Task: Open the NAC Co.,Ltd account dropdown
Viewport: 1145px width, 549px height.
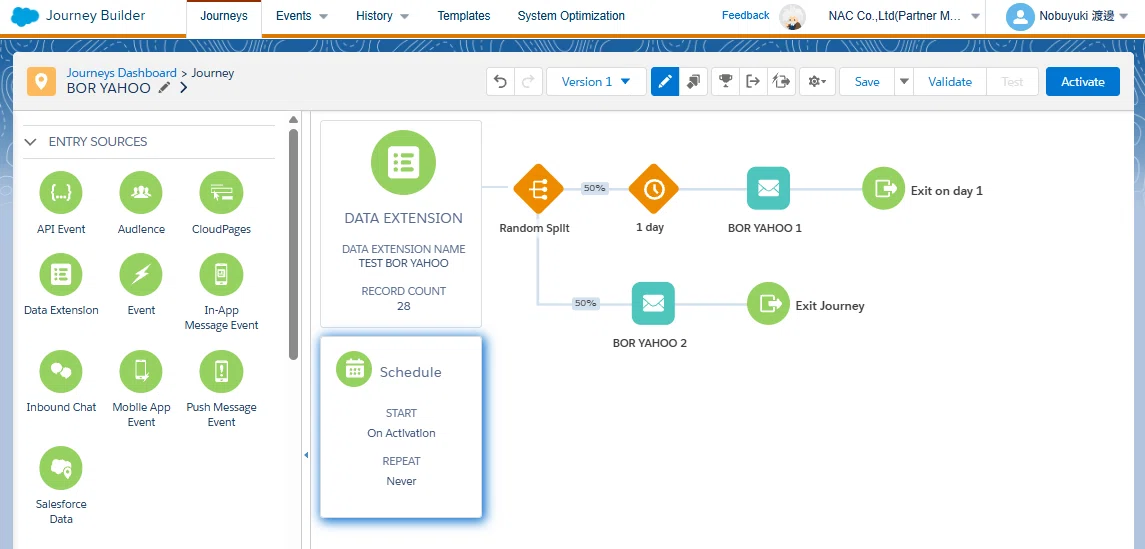Action: click(x=904, y=16)
